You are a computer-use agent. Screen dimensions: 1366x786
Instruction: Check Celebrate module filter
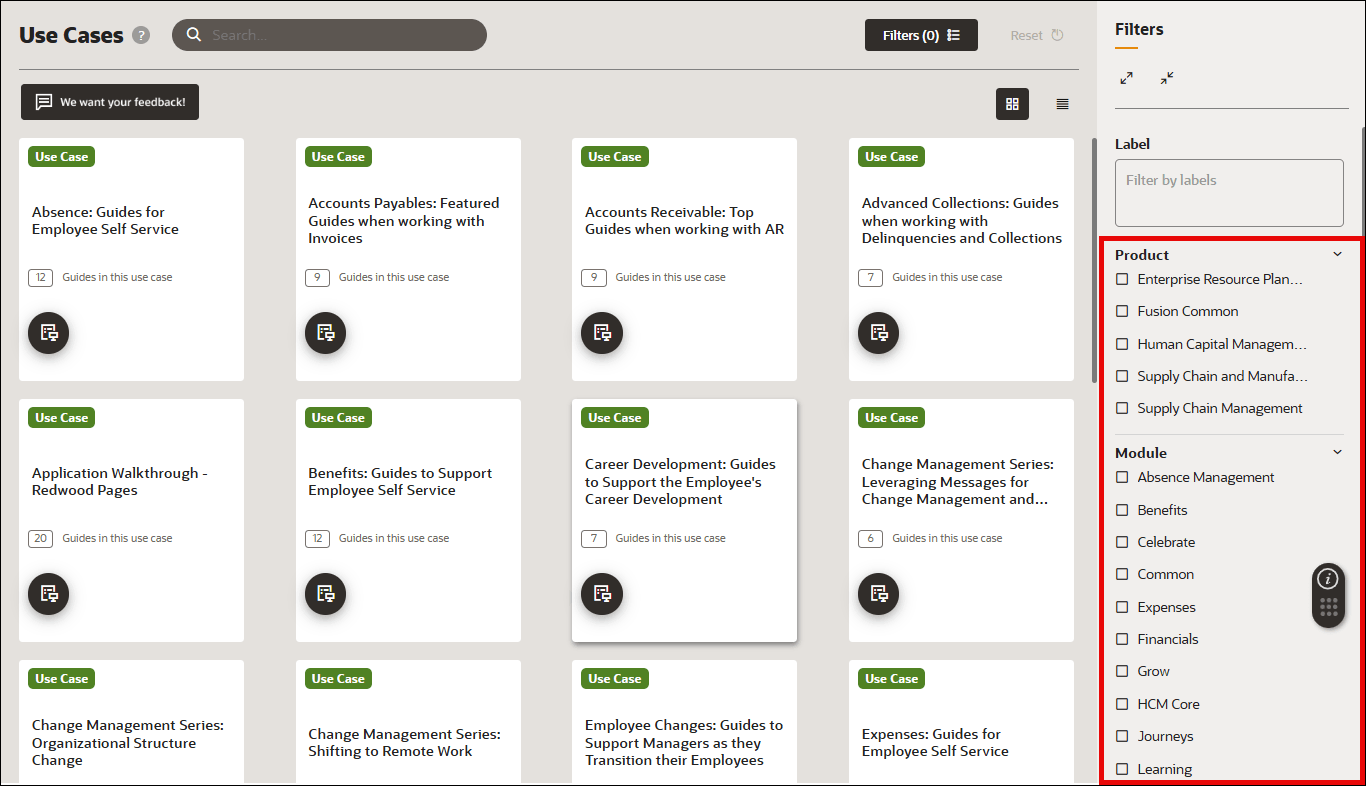point(1122,542)
